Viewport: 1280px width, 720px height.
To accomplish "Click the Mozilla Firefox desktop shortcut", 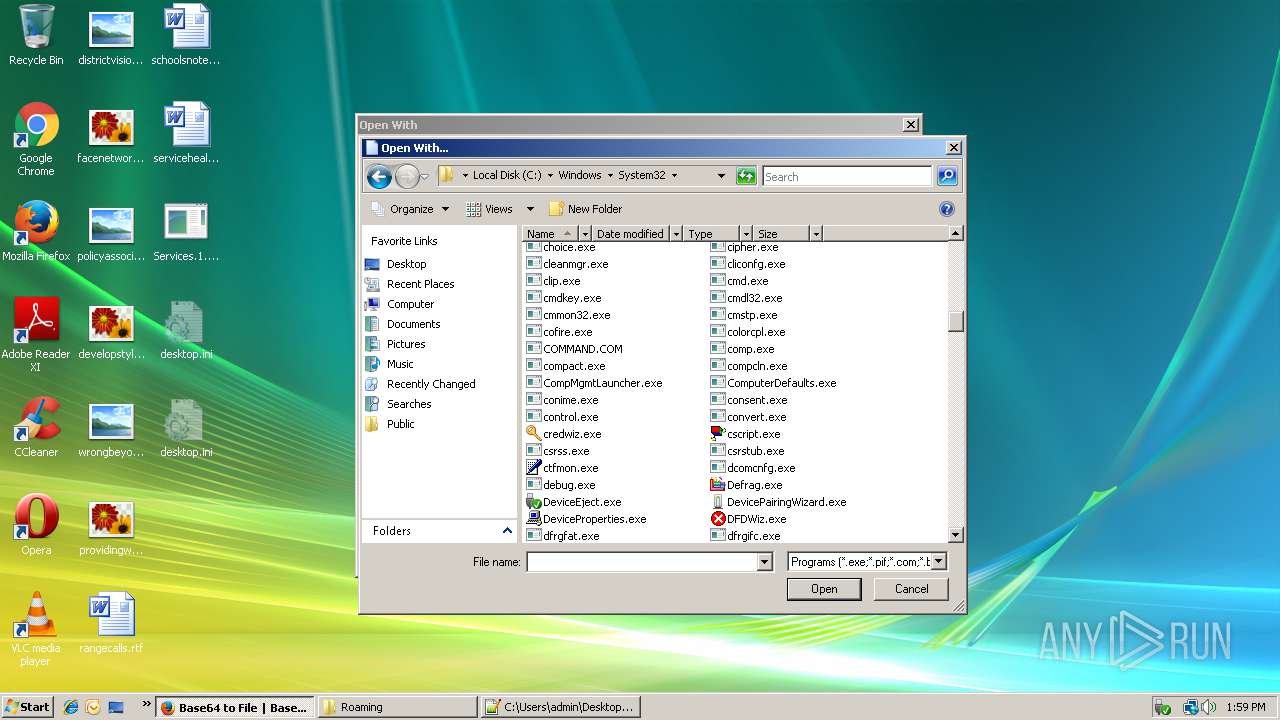I will click(36, 231).
